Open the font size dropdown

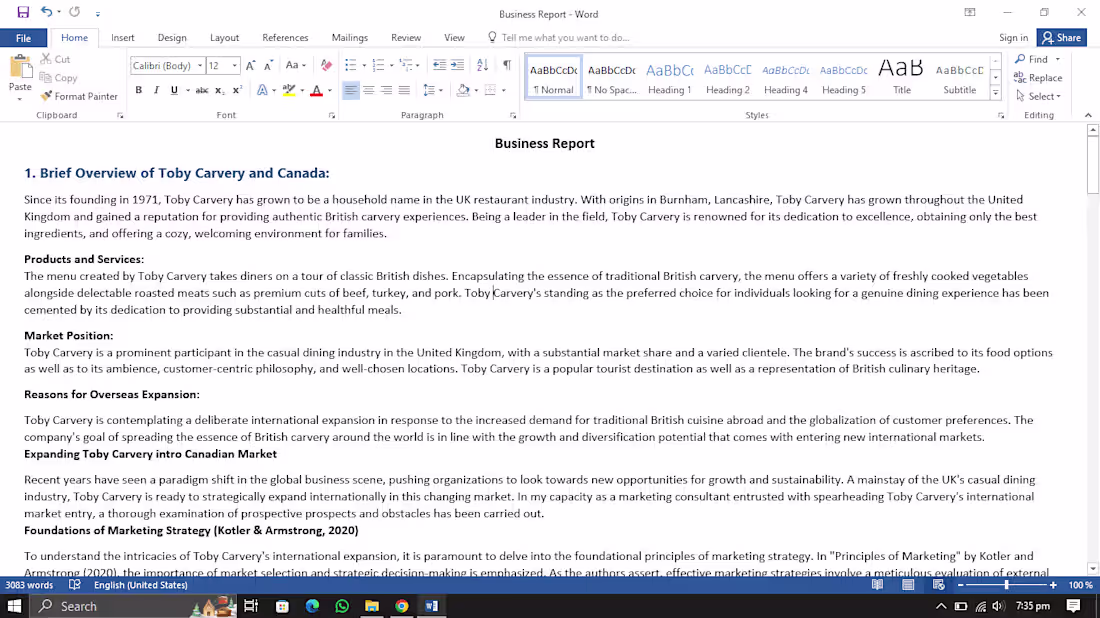point(234,65)
